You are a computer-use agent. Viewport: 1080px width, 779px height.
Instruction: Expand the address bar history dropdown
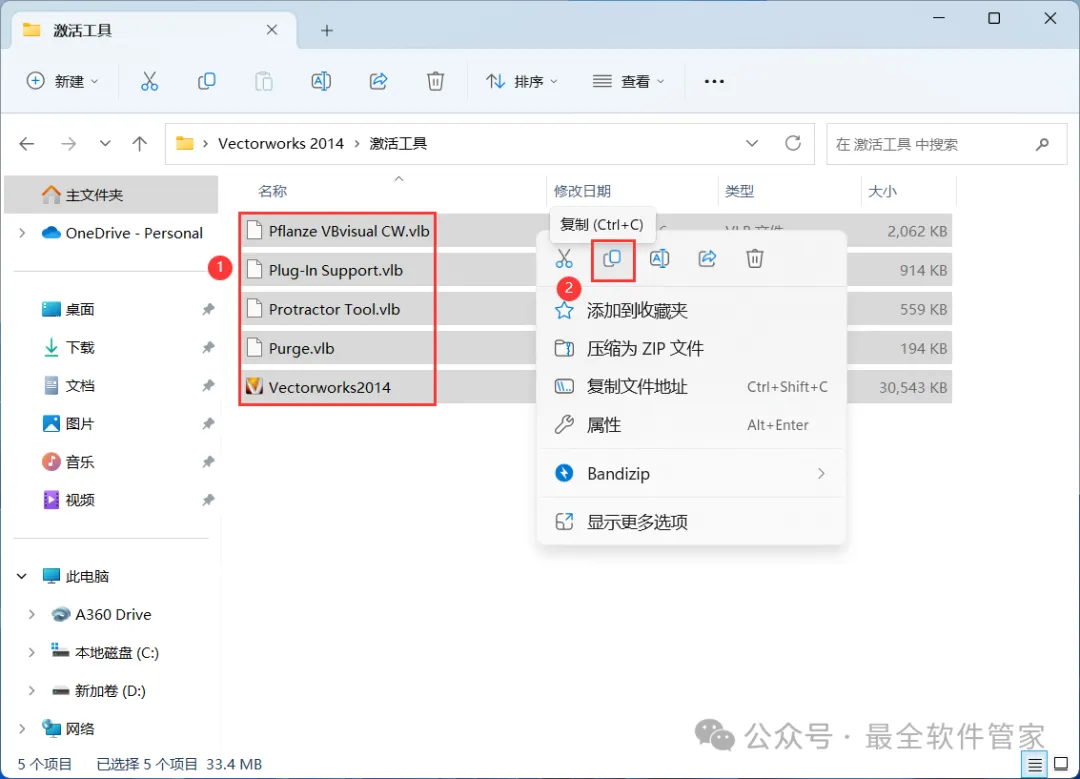point(752,143)
